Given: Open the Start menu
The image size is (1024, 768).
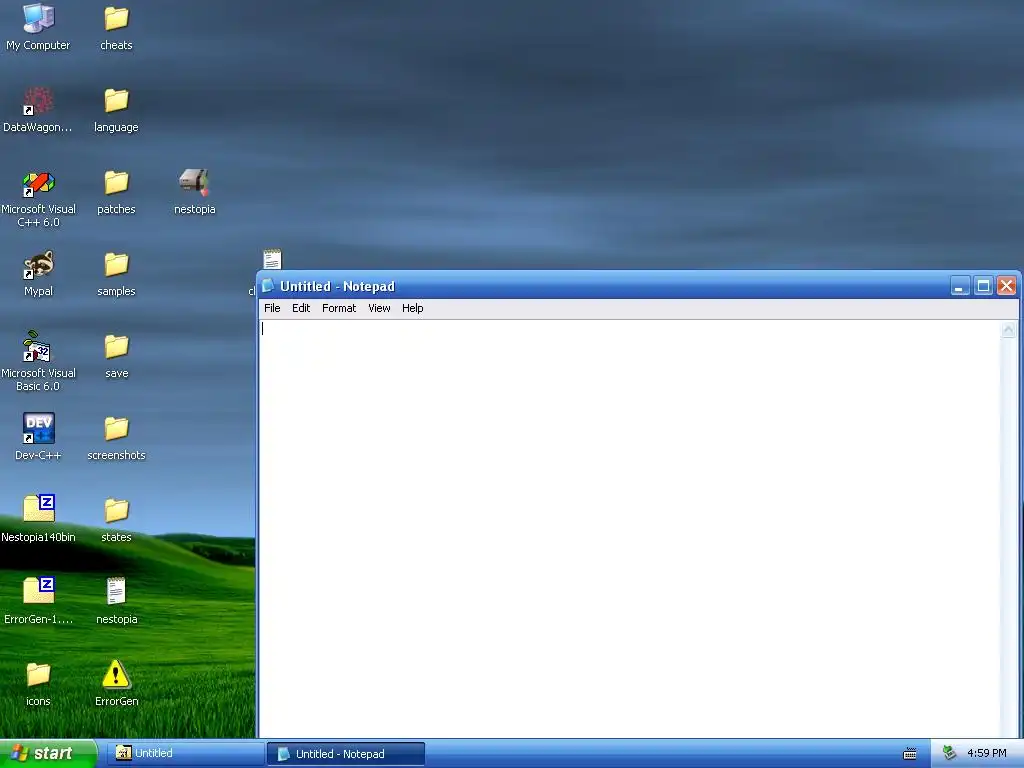Looking at the screenshot, I should coord(49,753).
